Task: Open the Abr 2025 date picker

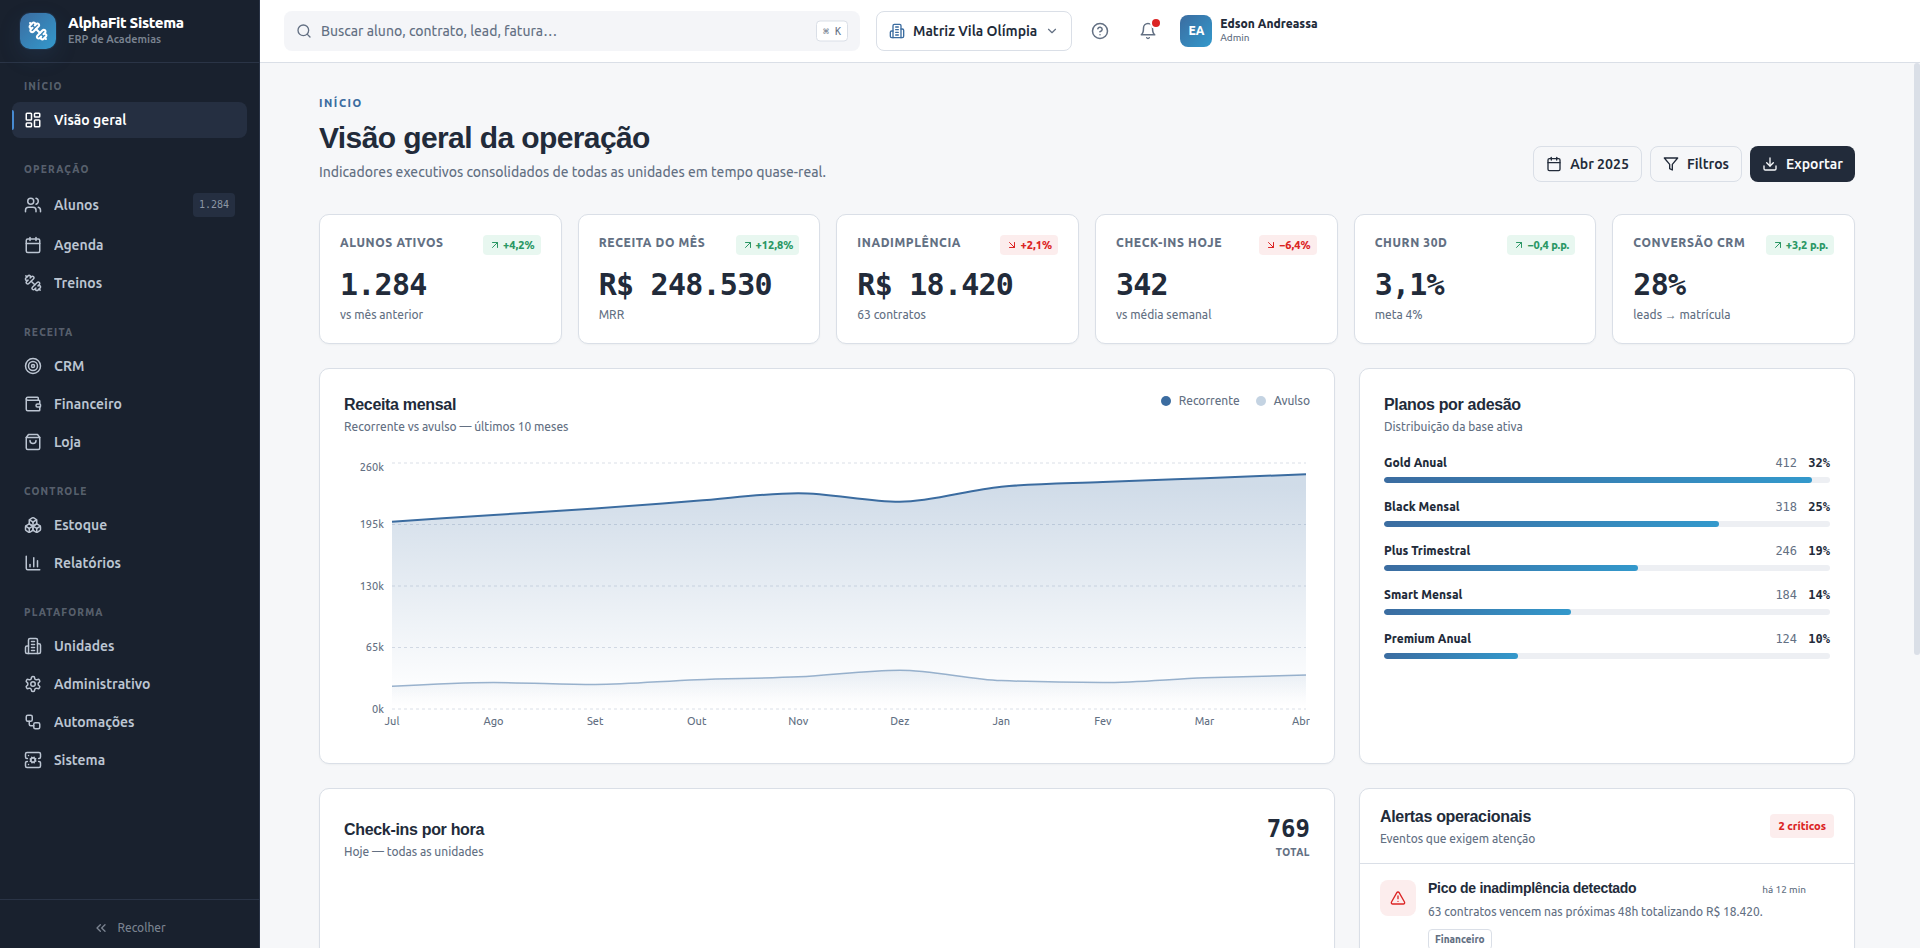Action: (x=1587, y=164)
